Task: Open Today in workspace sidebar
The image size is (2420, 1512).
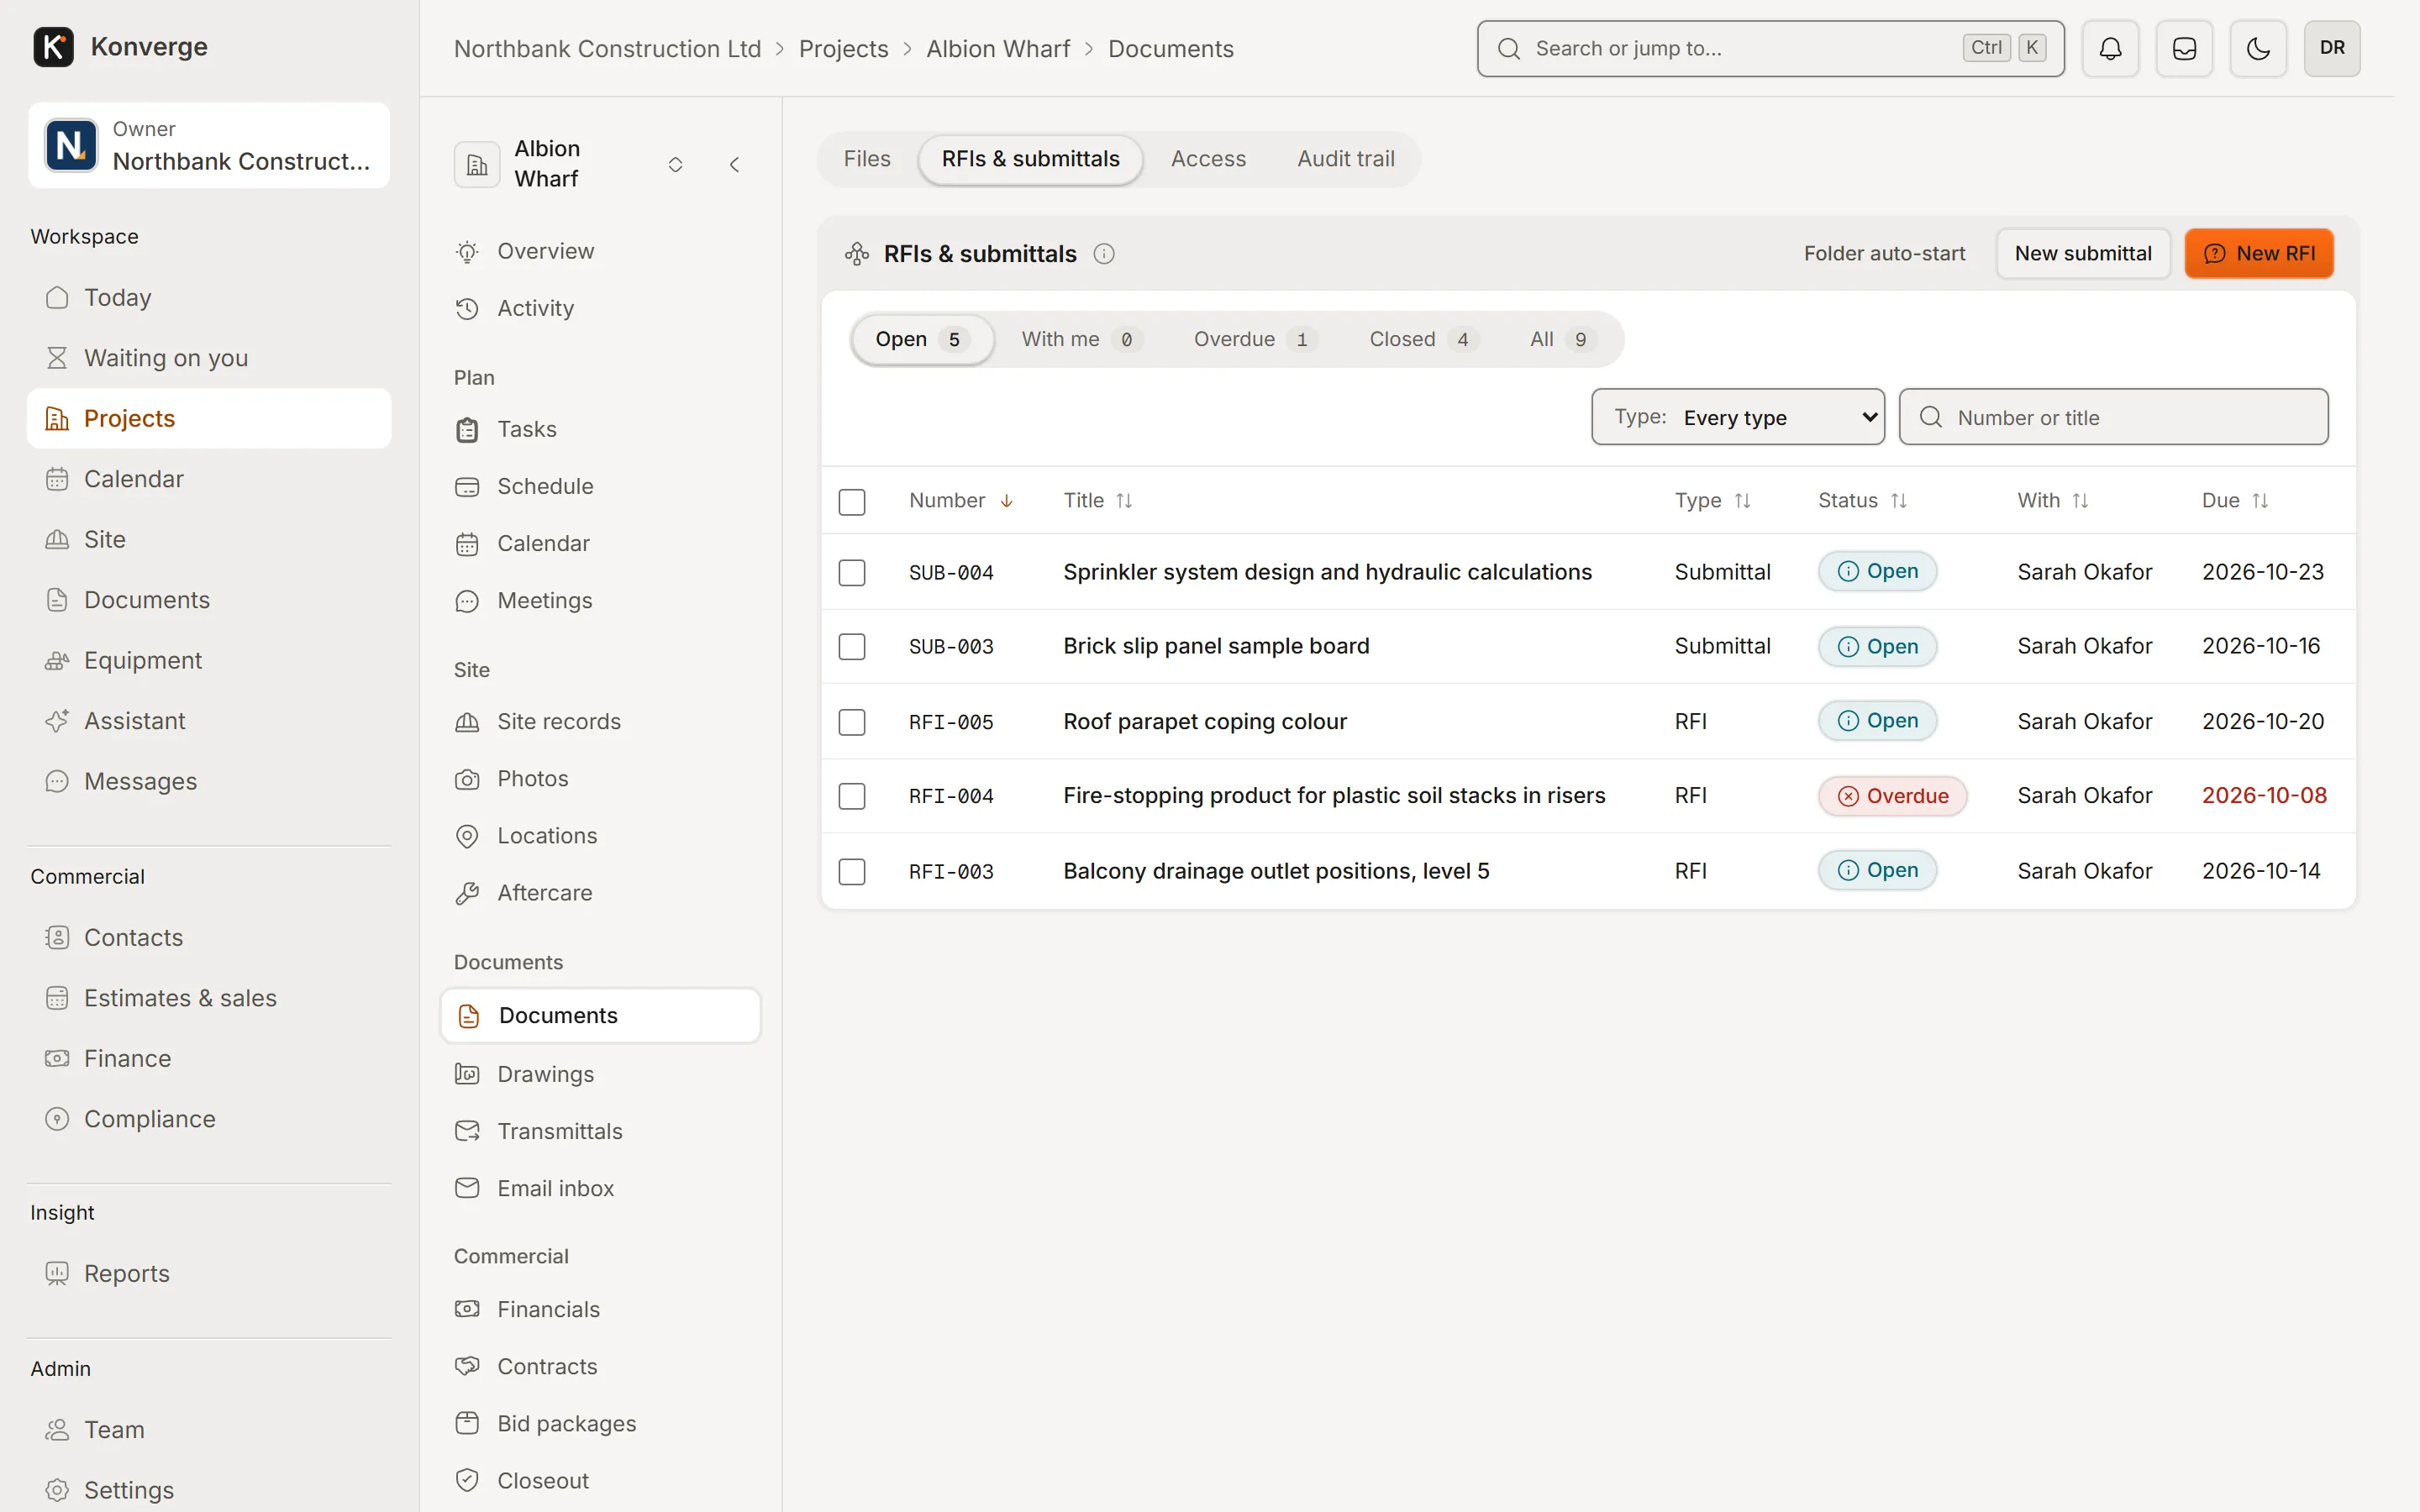Action: pos(208,298)
